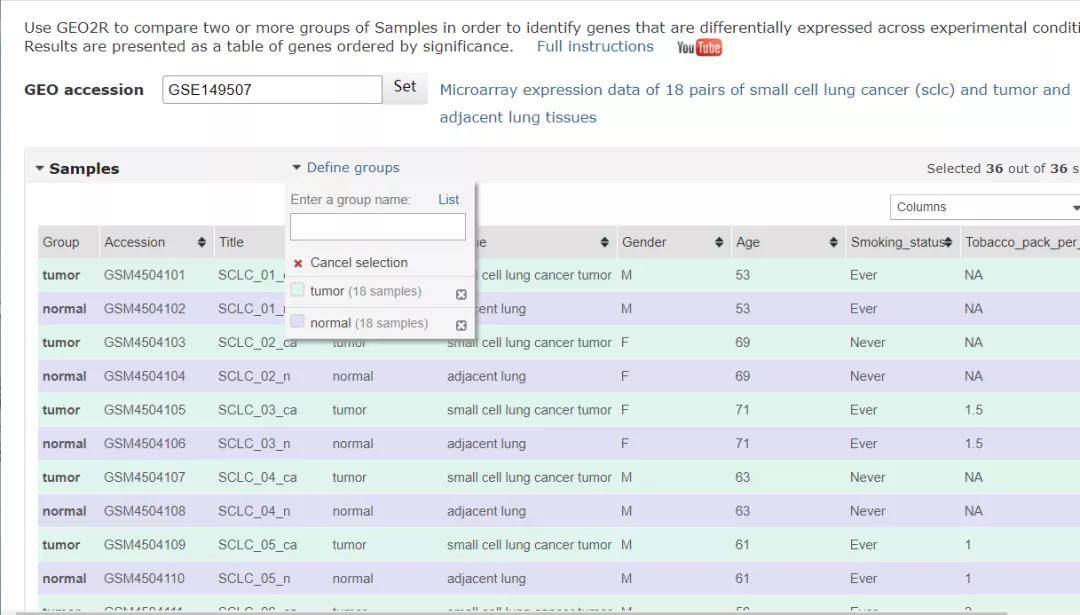Viewport: 1080px width, 615px height.
Task: Click Age cell 69 in GSM4504103 row
Action: click(x=742, y=342)
